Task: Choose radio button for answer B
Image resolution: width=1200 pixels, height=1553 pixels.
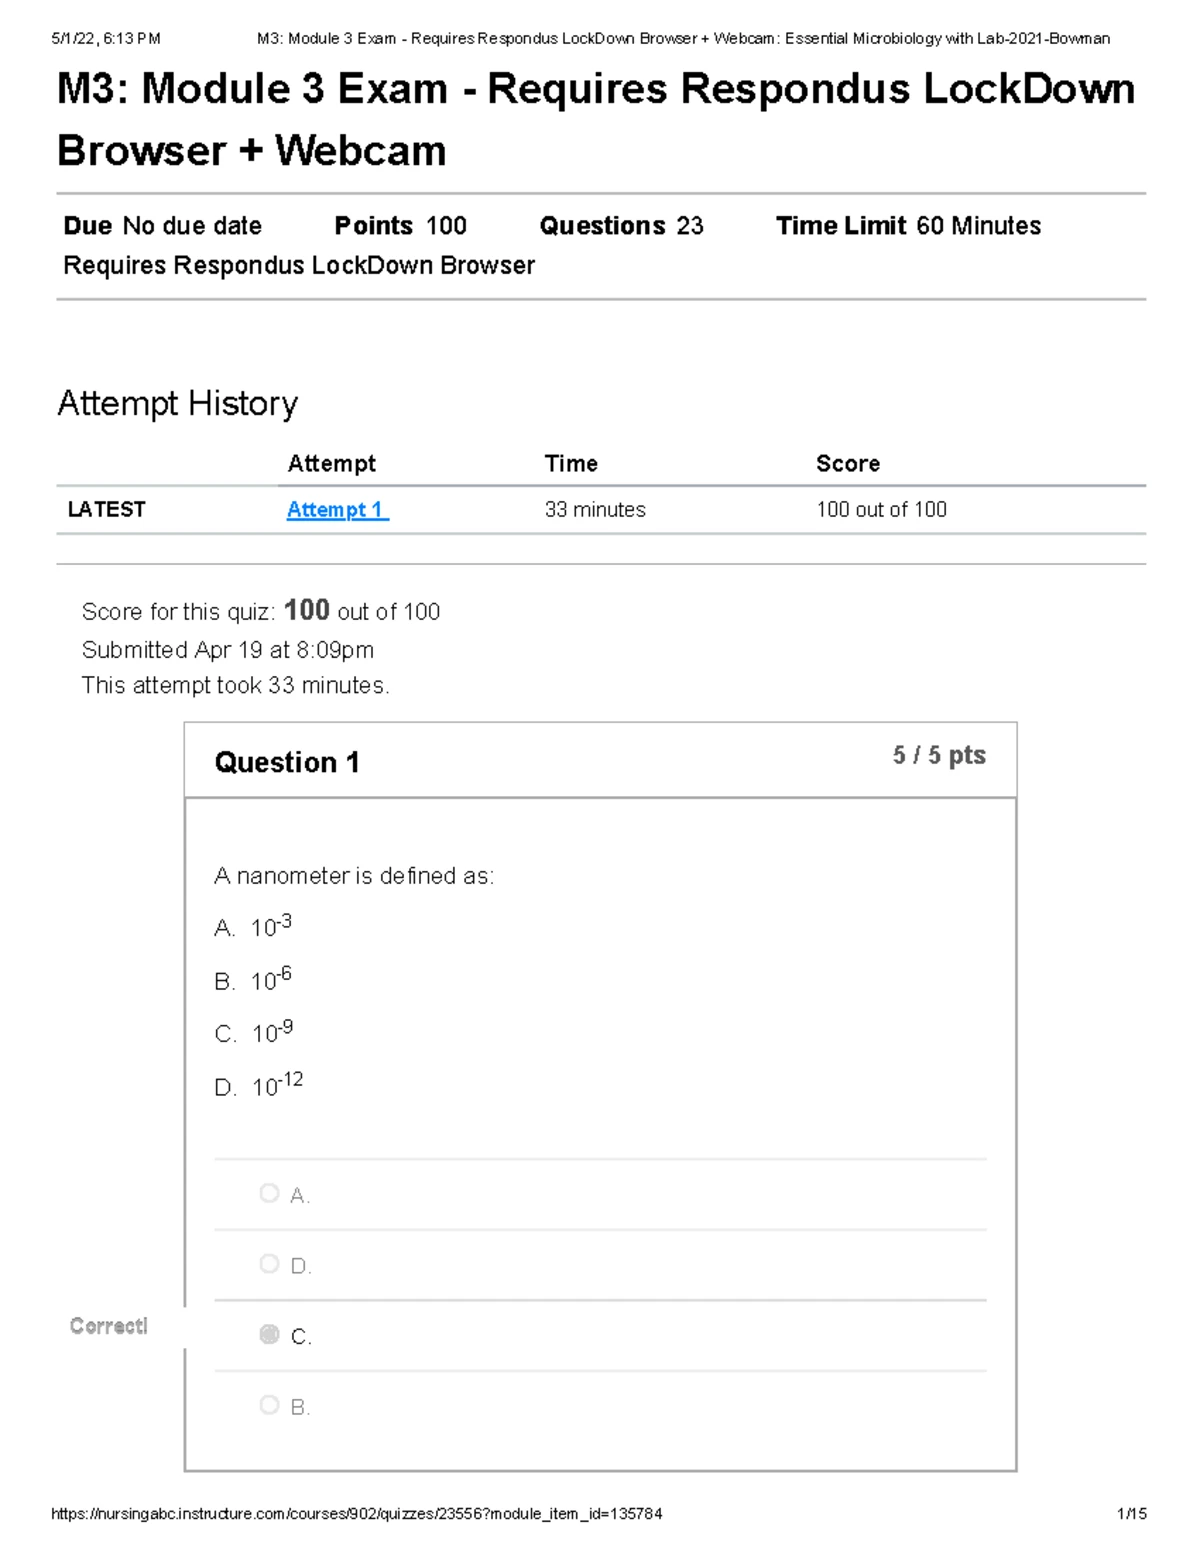Action: tap(269, 1405)
